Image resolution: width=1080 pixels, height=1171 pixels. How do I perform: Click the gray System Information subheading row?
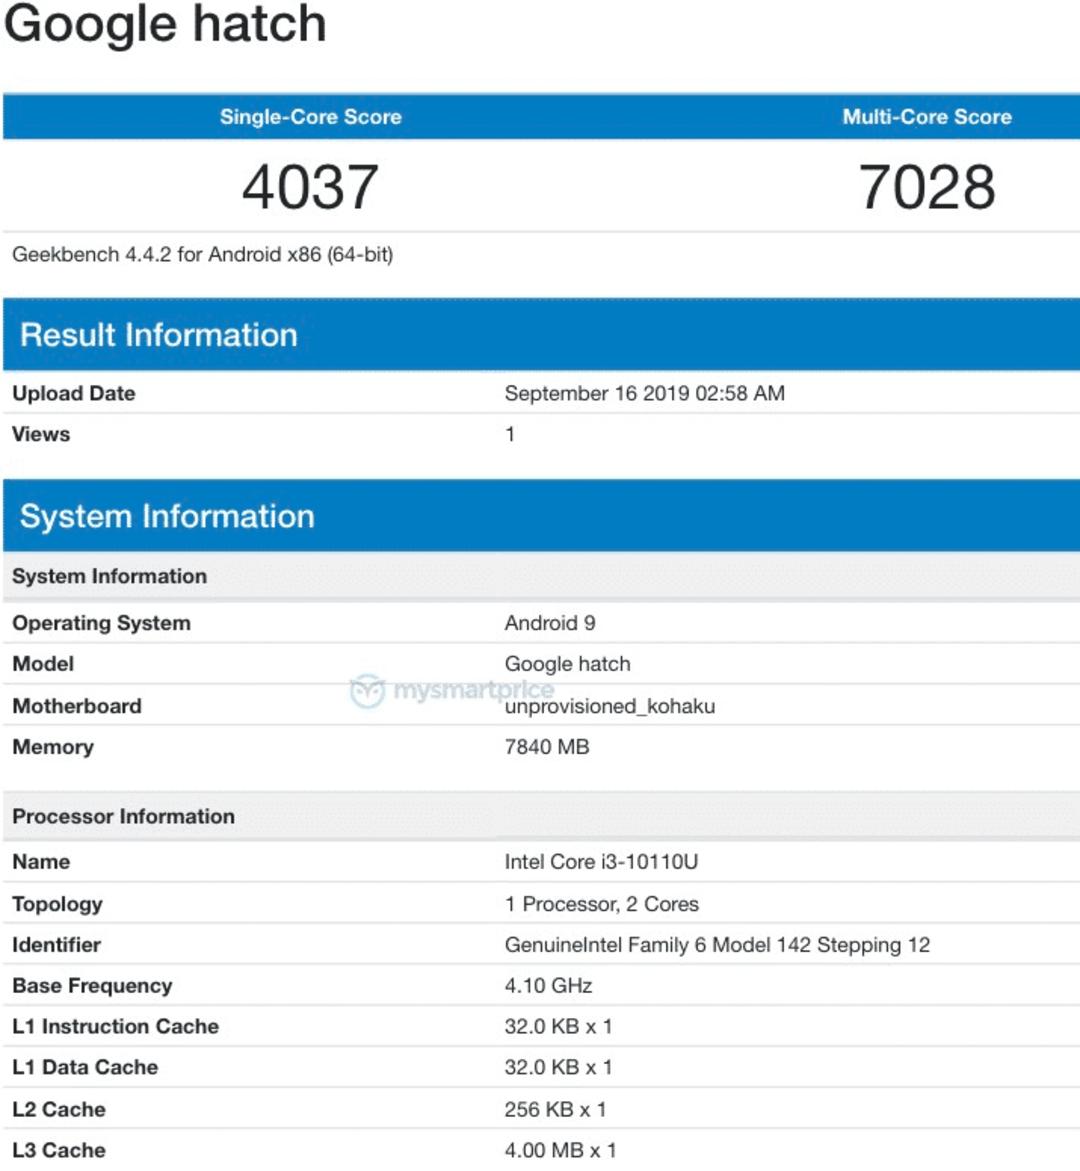[x=541, y=577]
